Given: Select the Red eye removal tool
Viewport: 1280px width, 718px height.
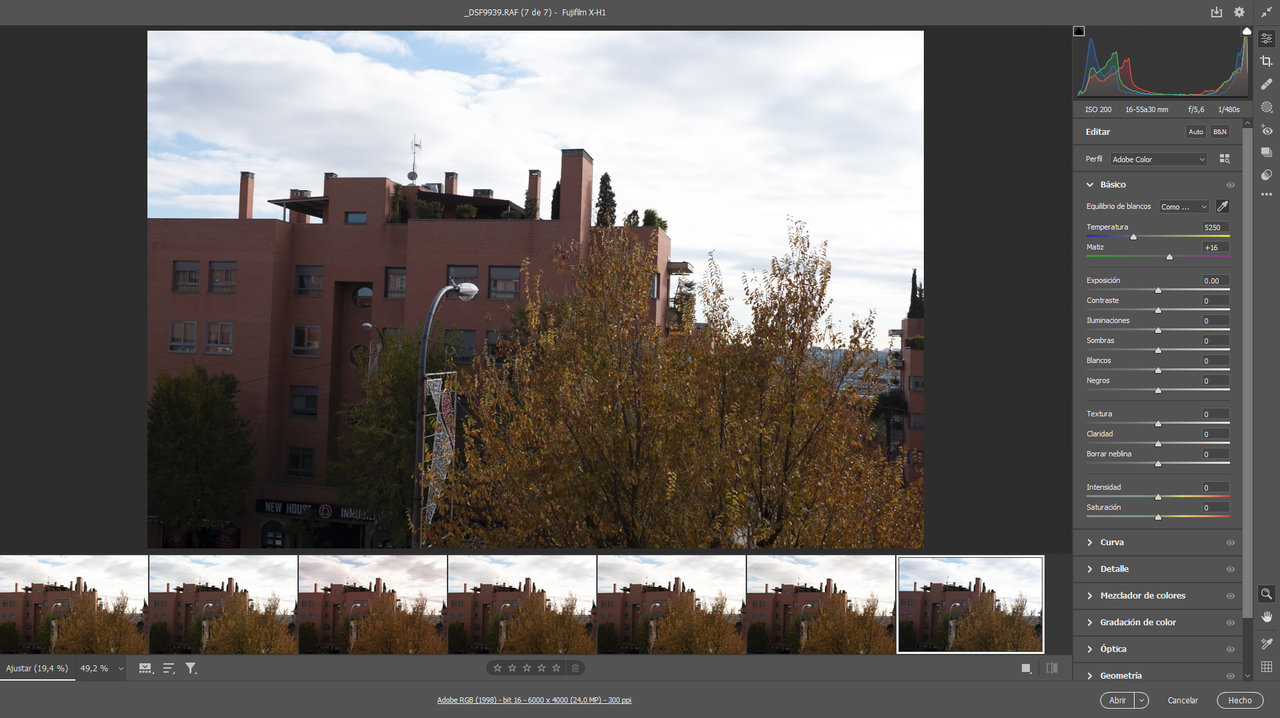Looking at the screenshot, I should (x=1266, y=130).
